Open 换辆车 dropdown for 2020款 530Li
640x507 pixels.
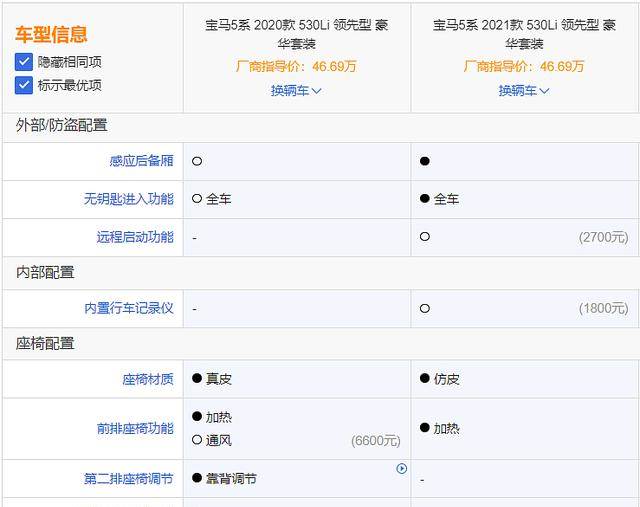pyautogui.click(x=296, y=91)
